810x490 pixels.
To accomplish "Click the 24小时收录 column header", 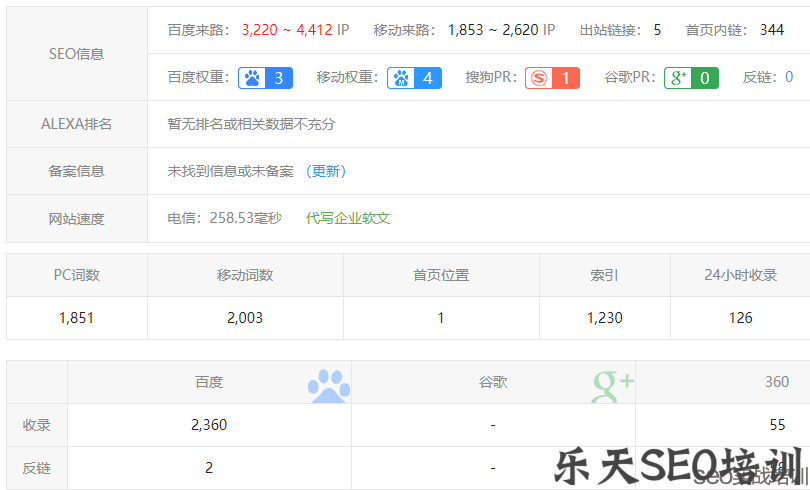I will 740,275.
